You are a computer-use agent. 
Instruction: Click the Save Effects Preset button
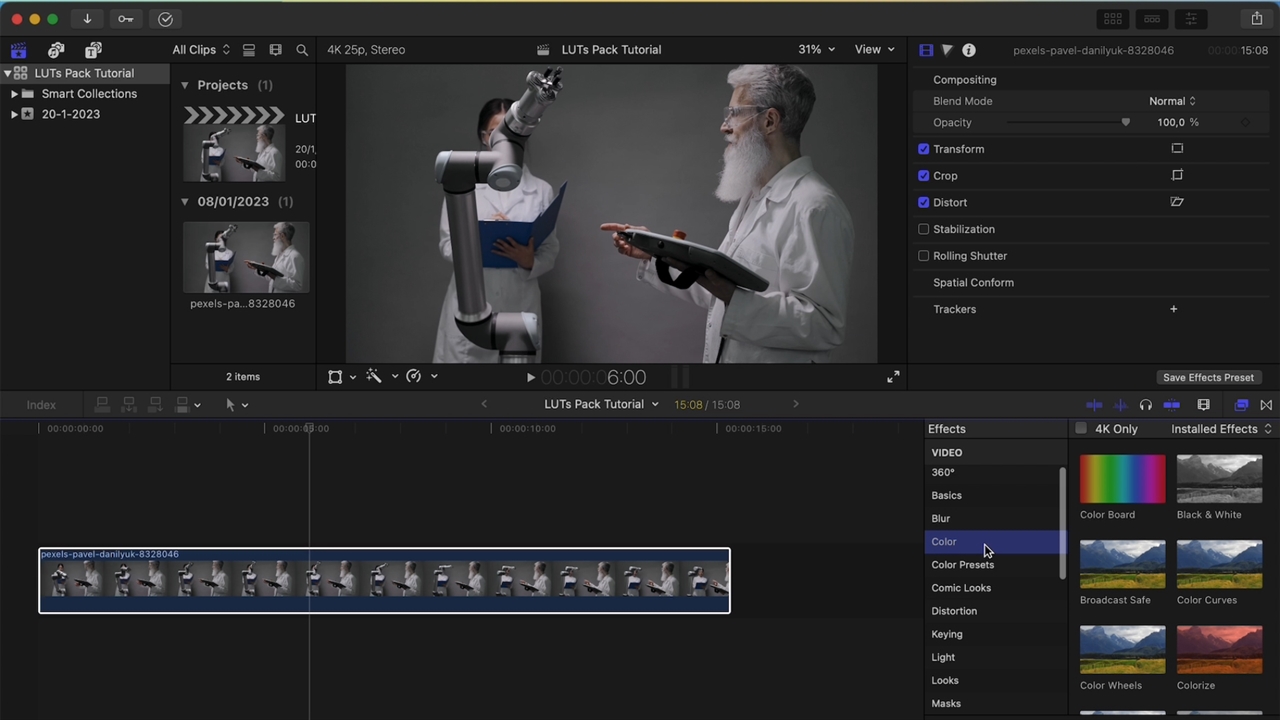click(x=1208, y=378)
